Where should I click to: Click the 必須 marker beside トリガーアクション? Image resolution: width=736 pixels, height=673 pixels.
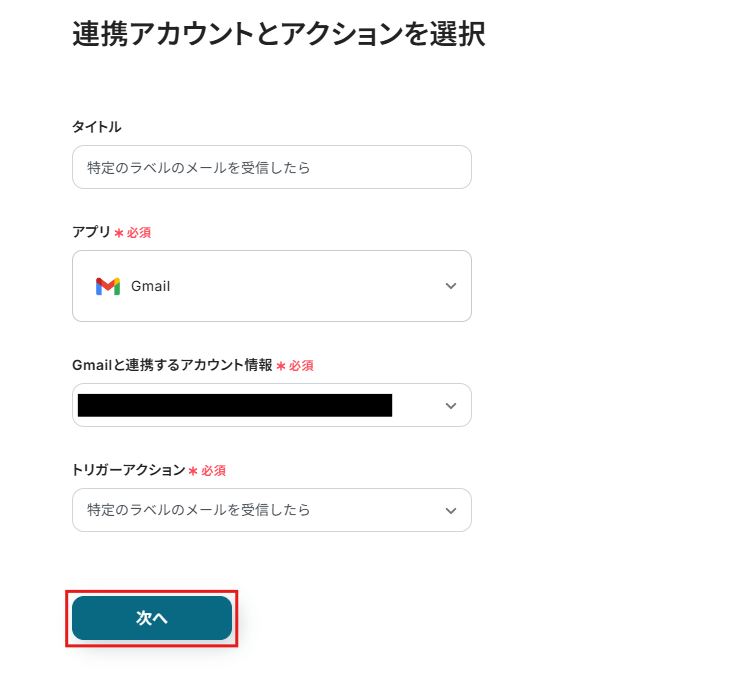click(x=214, y=471)
